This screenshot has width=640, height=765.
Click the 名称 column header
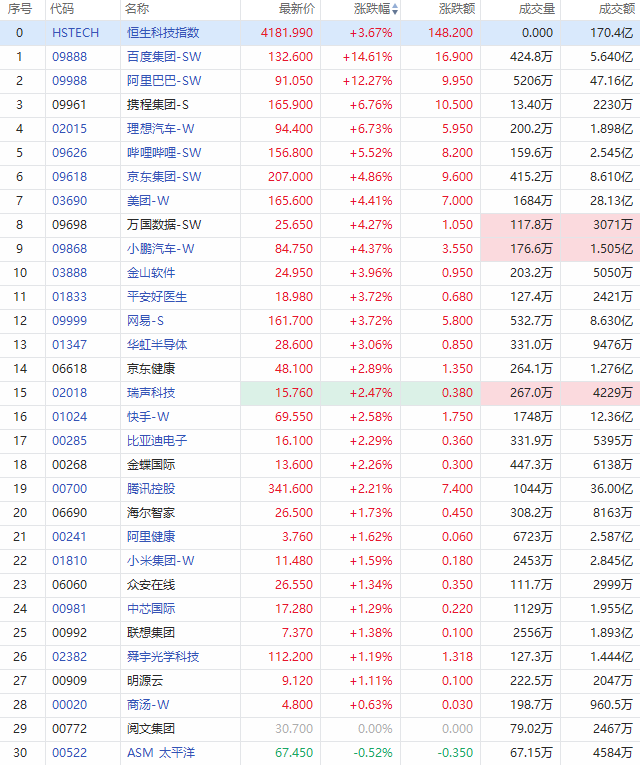pos(137,9)
